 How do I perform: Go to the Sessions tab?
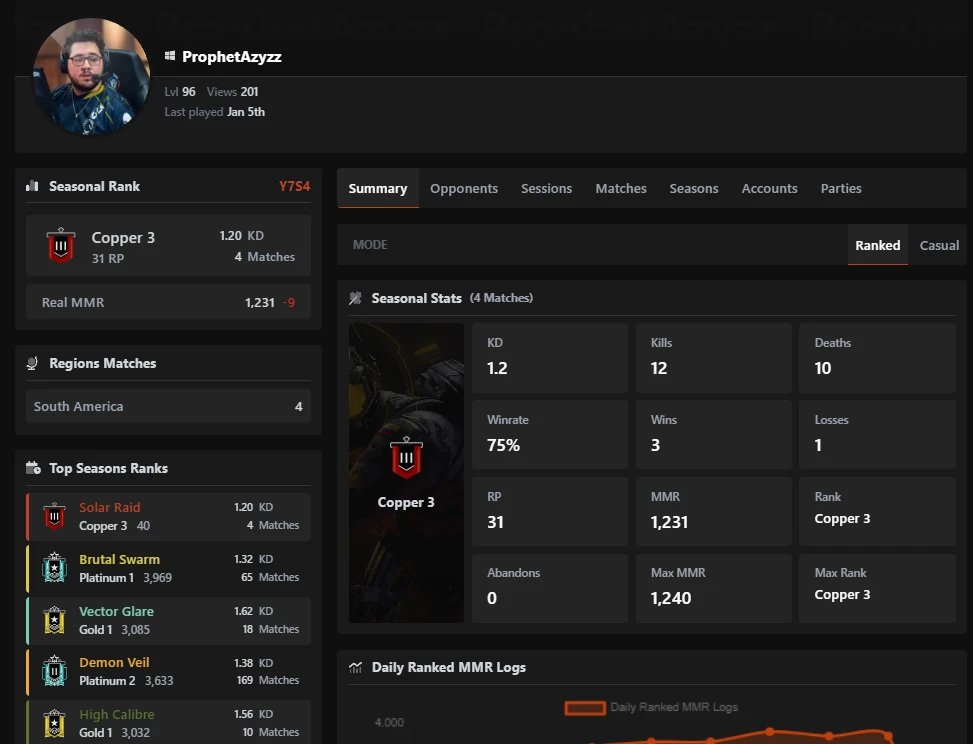[546, 188]
